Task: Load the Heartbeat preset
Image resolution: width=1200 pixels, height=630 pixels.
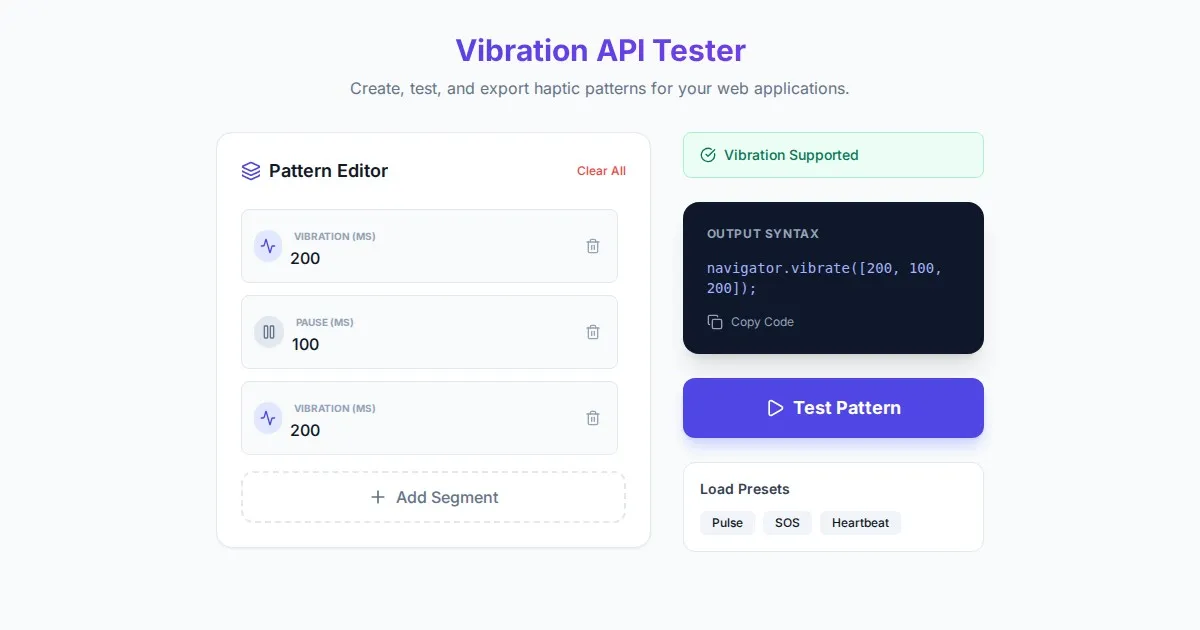Action: point(860,523)
